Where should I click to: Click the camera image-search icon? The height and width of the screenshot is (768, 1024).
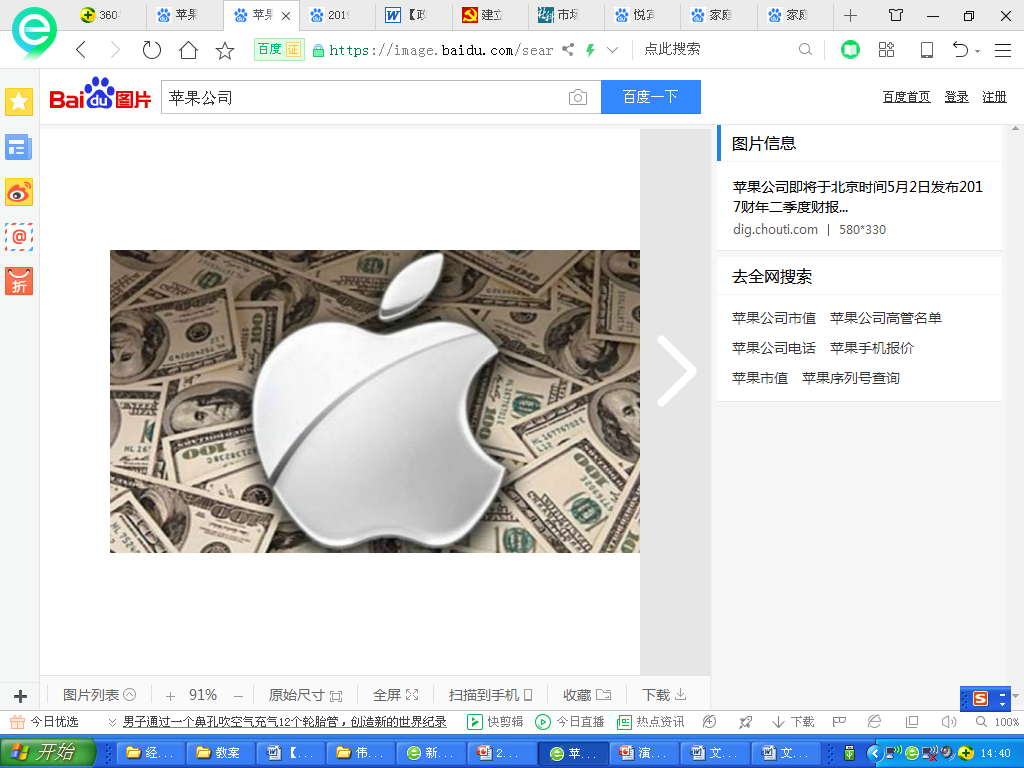point(578,97)
